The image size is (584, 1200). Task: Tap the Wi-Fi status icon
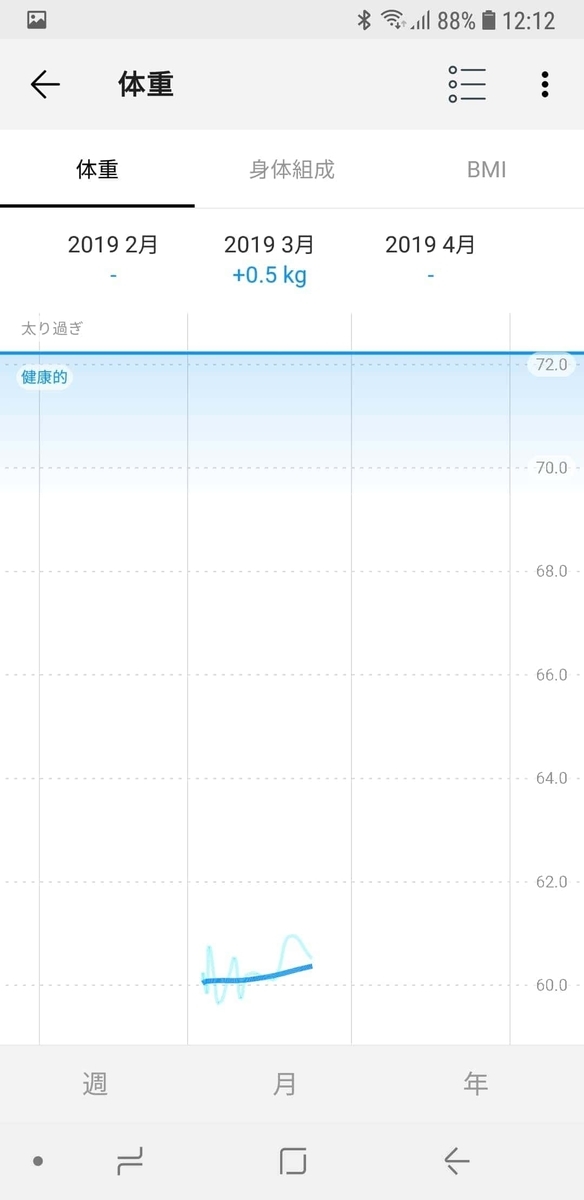(393, 19)
